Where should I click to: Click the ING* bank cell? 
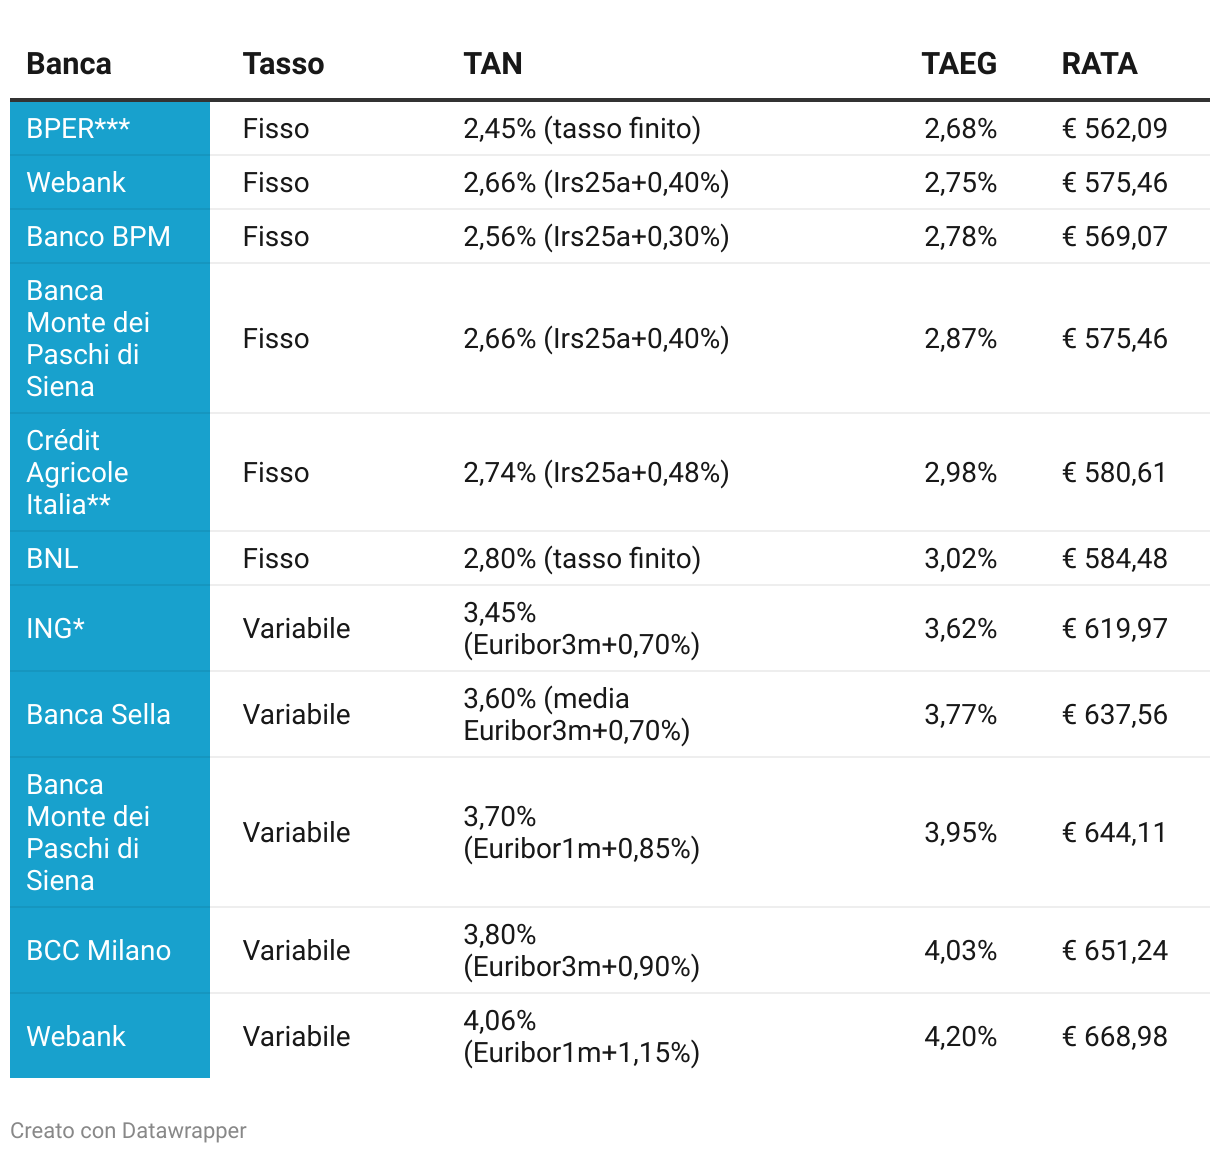(55, 628)
